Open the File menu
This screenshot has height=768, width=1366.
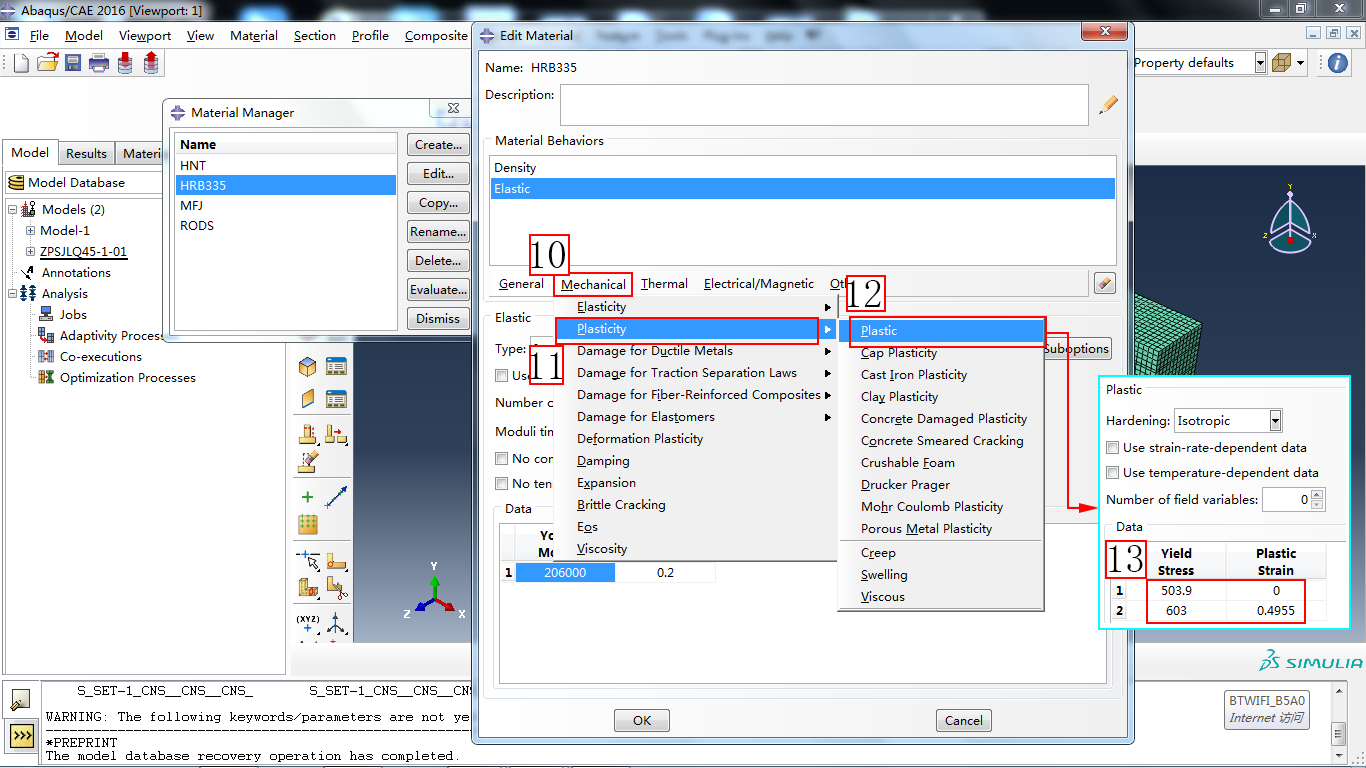point(39,35)
